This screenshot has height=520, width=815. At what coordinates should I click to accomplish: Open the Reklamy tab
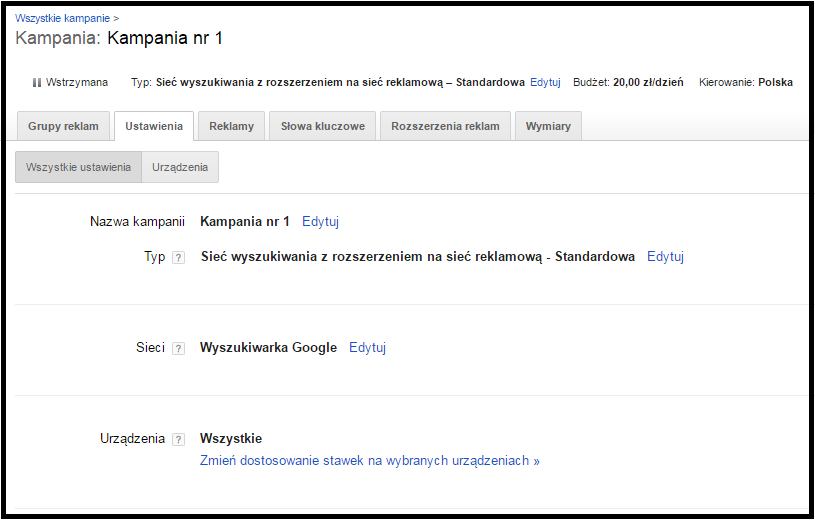click(231, 126)
